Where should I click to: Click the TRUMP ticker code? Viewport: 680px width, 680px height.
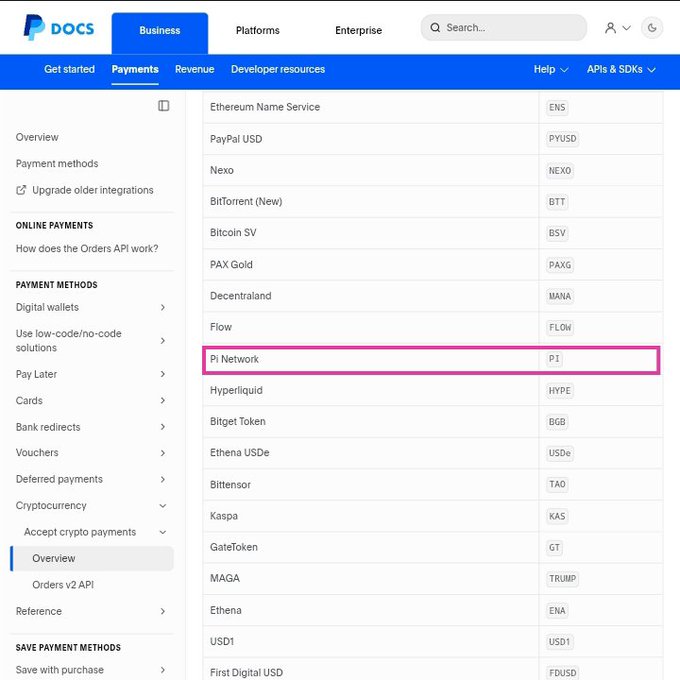pyautogui.click(x=562, y=579)
